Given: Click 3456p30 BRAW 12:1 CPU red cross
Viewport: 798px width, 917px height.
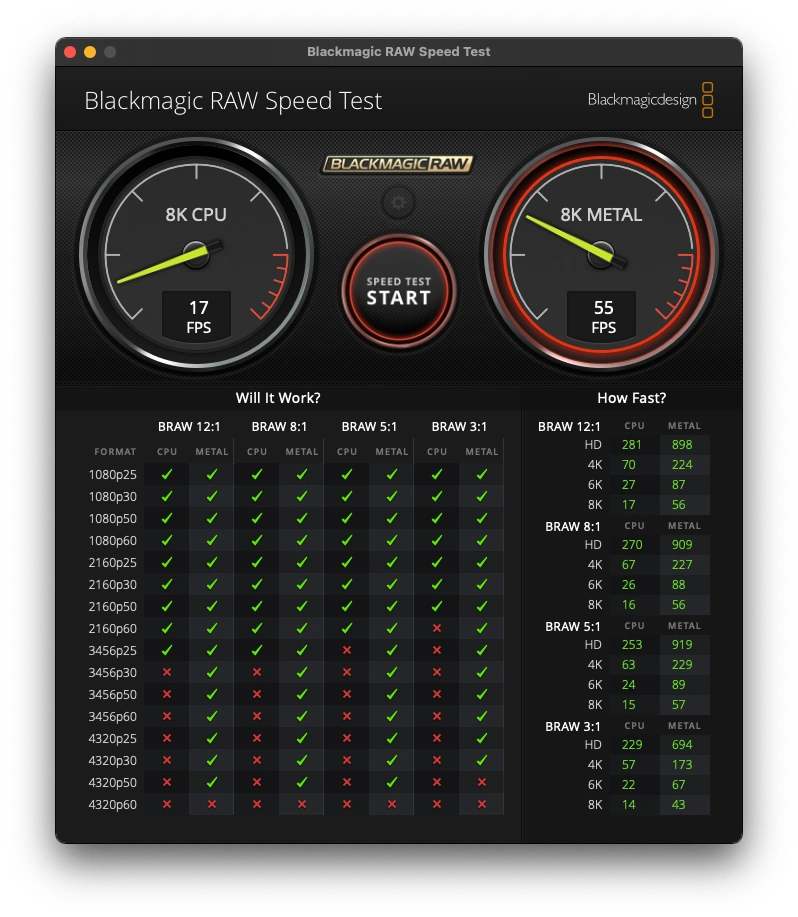Looking at the screenshot, I should click(167, 672).
